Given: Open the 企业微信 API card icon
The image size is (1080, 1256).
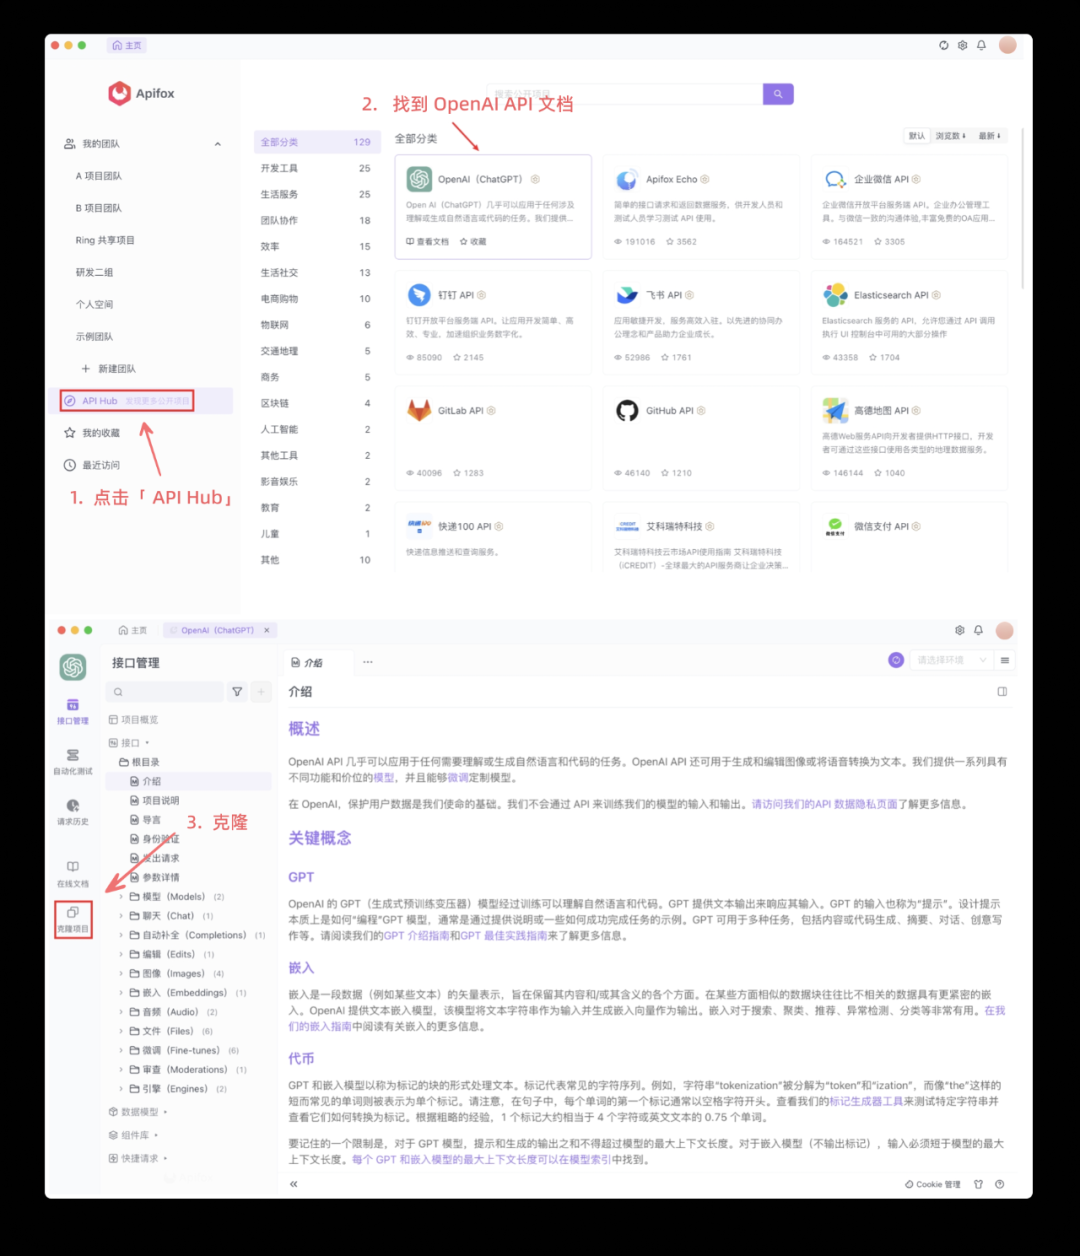Looking at the screenshot, I should (x=835, y=179).
